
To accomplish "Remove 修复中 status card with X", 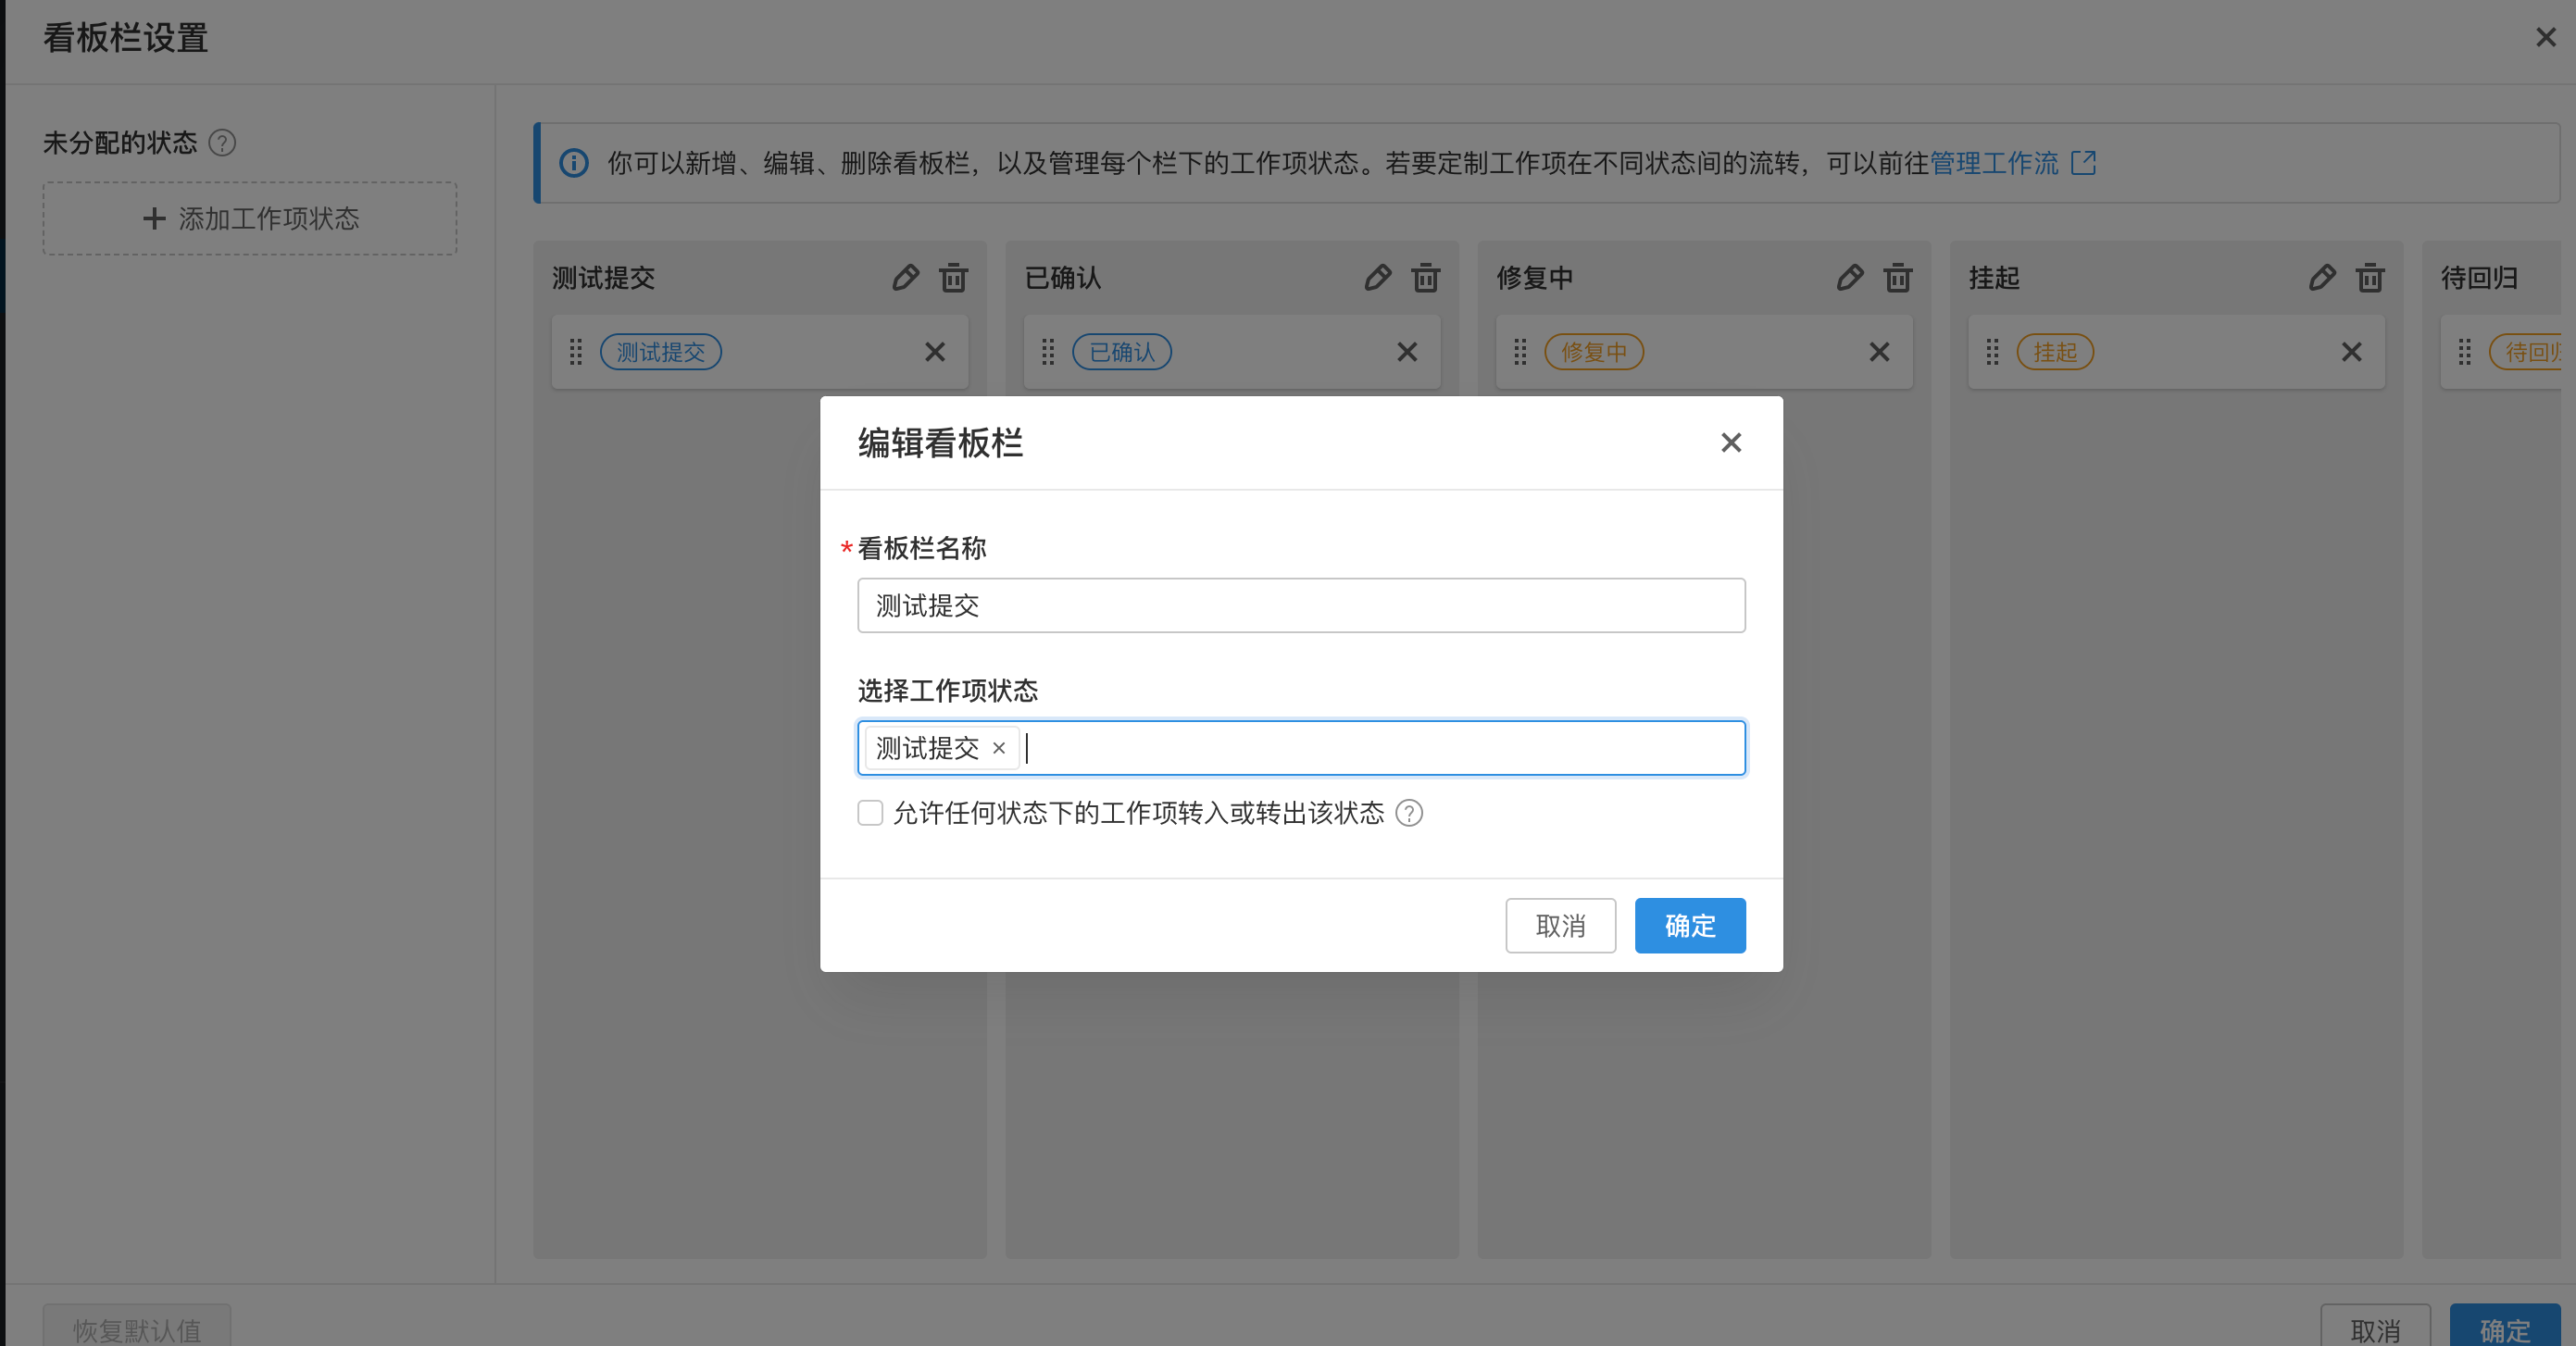I will point(1879,352).
